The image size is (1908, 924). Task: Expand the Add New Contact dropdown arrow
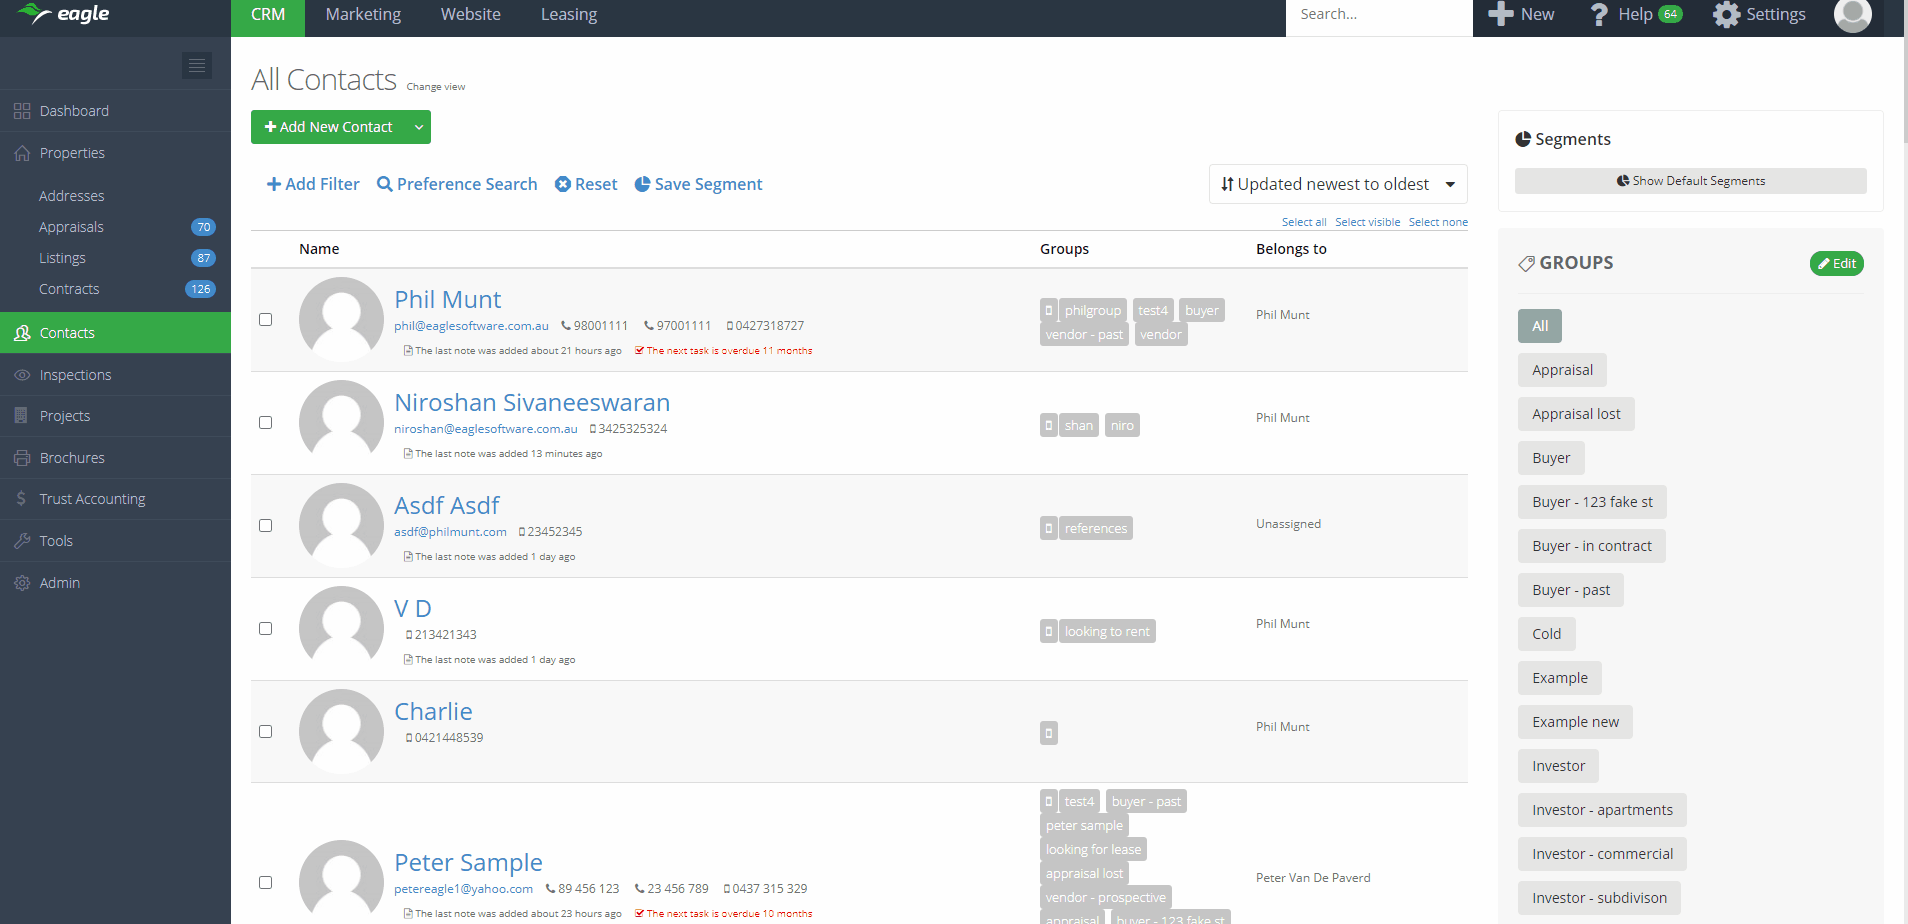click(419, 127)
